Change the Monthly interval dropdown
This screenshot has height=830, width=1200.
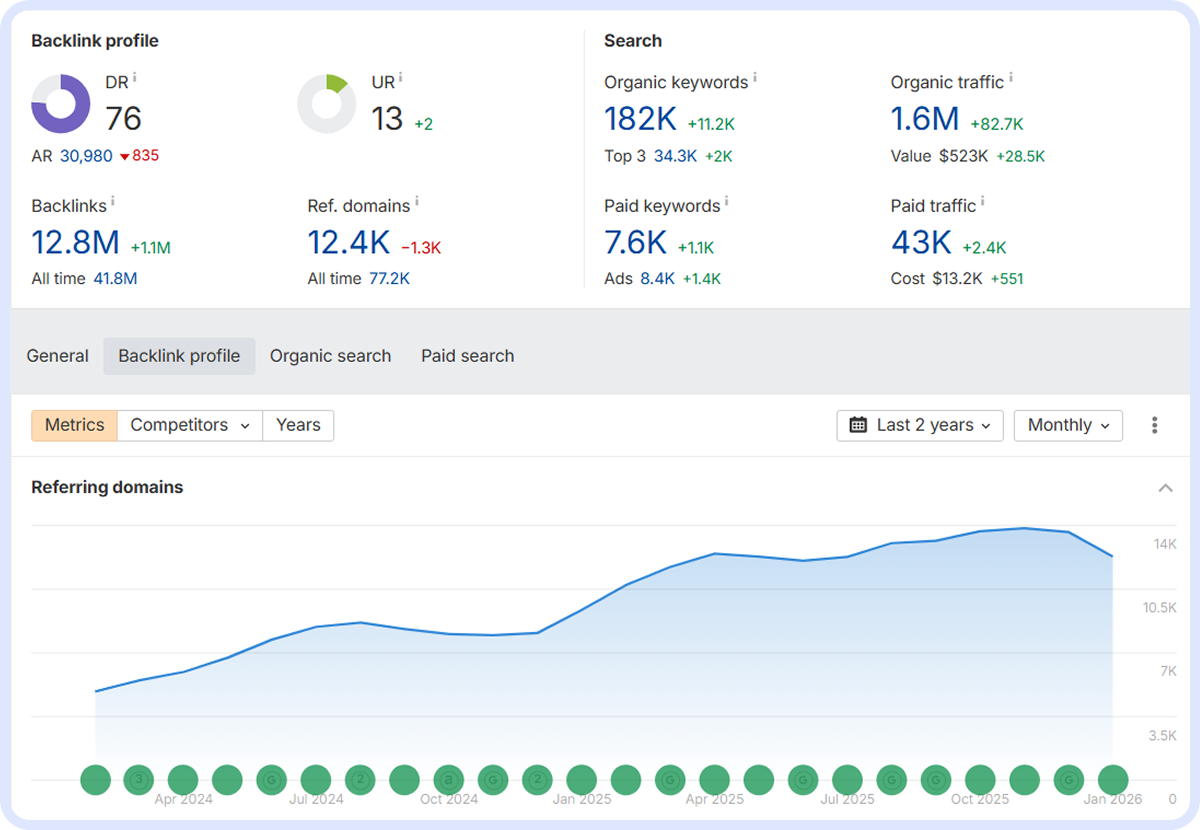[1068, 425]
